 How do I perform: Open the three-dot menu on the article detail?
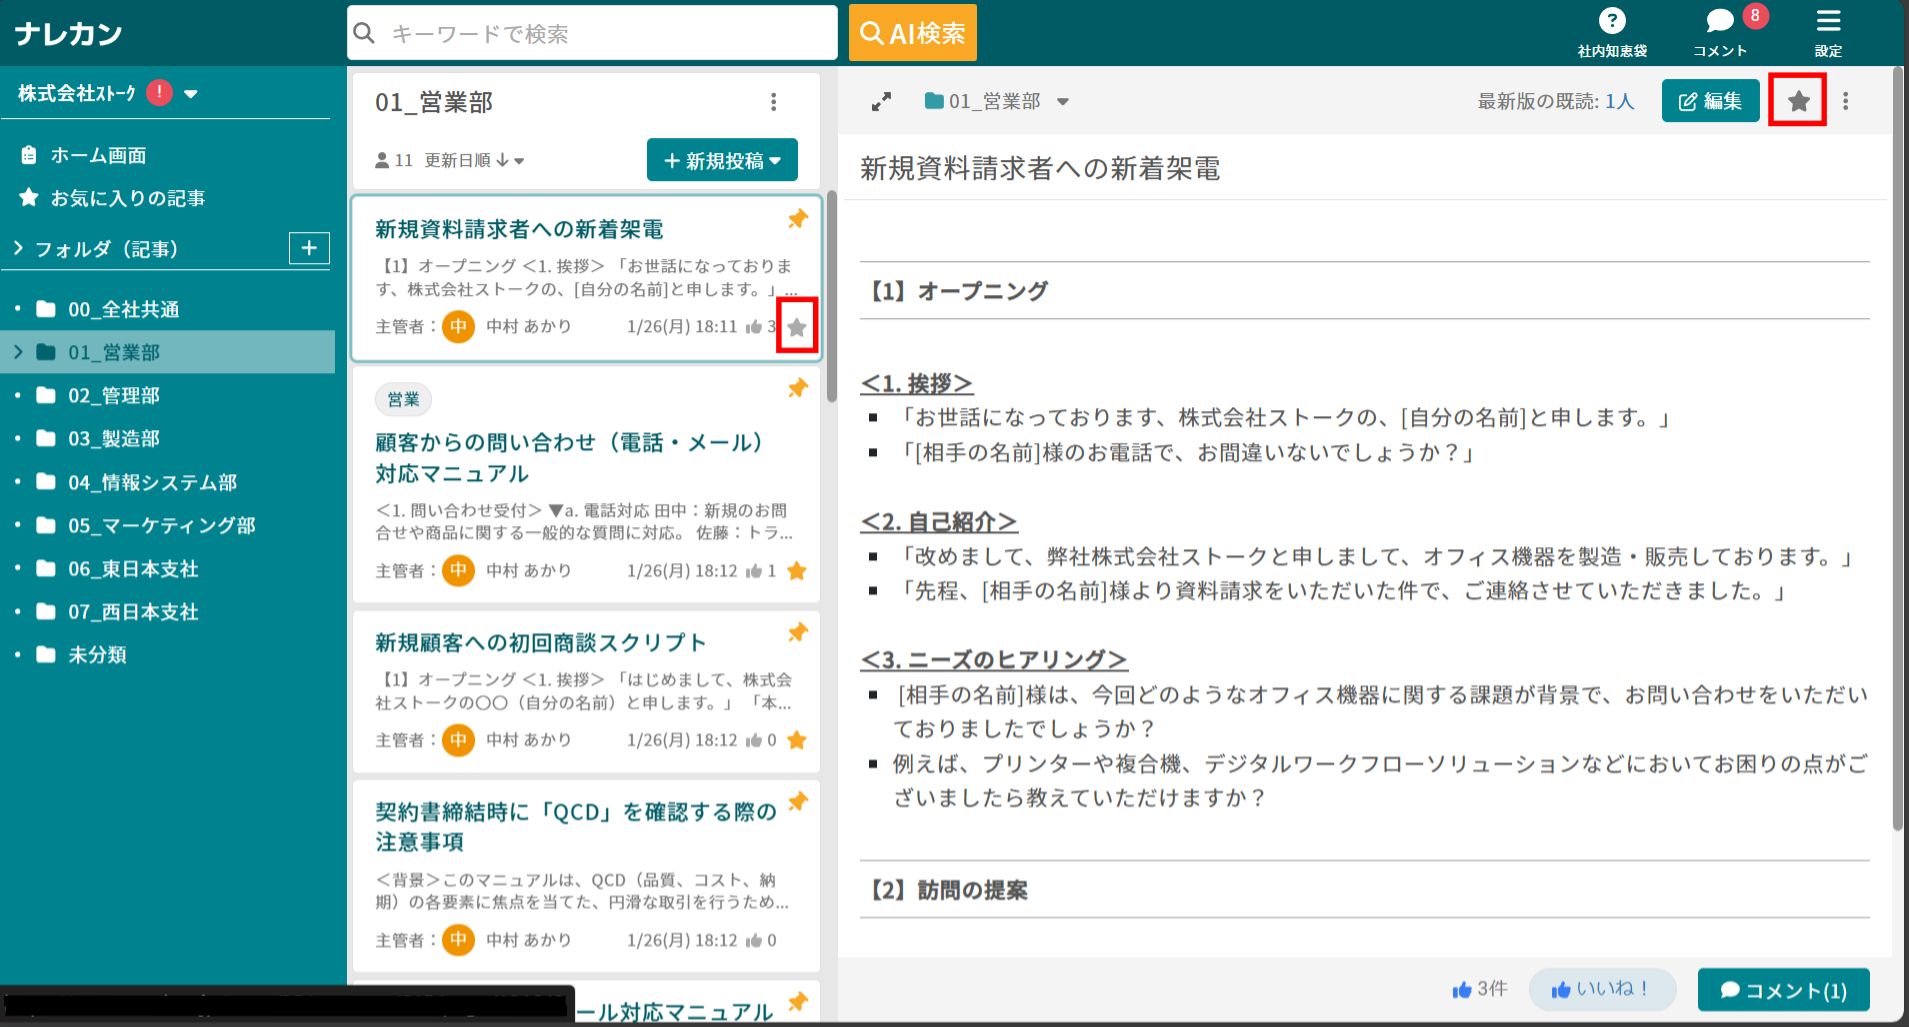click(1845, 100)
